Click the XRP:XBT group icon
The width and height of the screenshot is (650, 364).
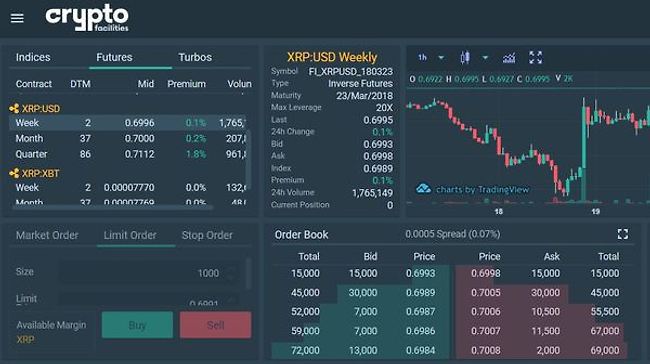coord(14,173)
